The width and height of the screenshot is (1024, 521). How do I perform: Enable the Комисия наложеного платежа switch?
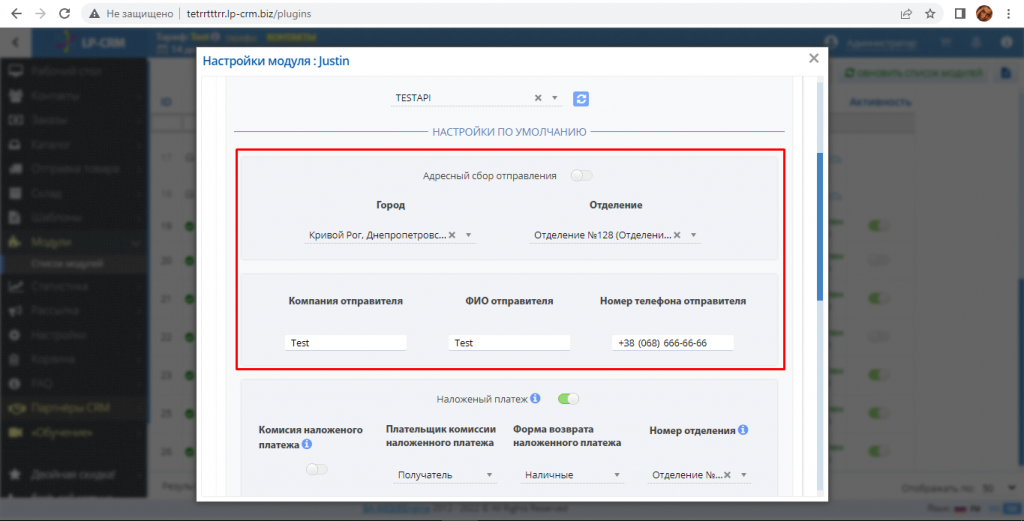[317, 469]
